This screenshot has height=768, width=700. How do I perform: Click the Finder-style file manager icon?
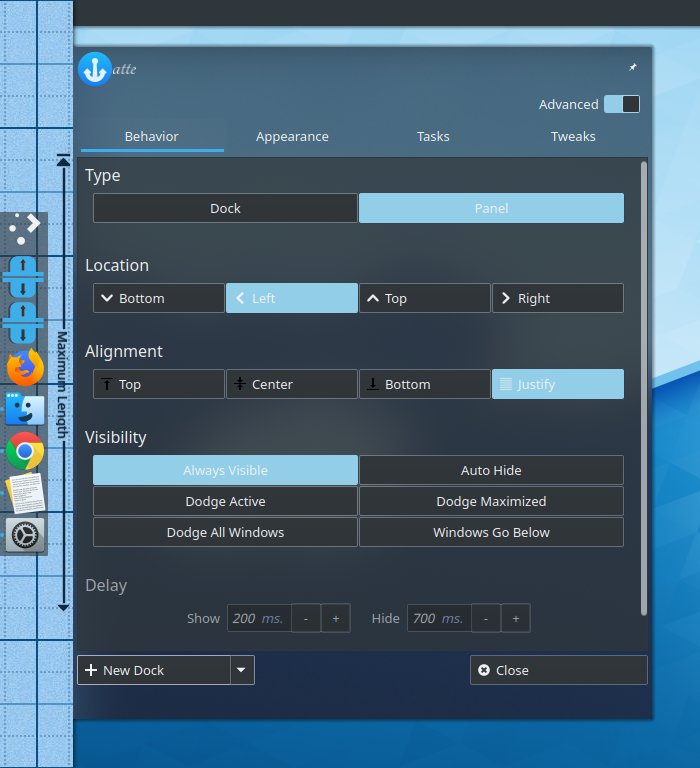coord(25,410)
